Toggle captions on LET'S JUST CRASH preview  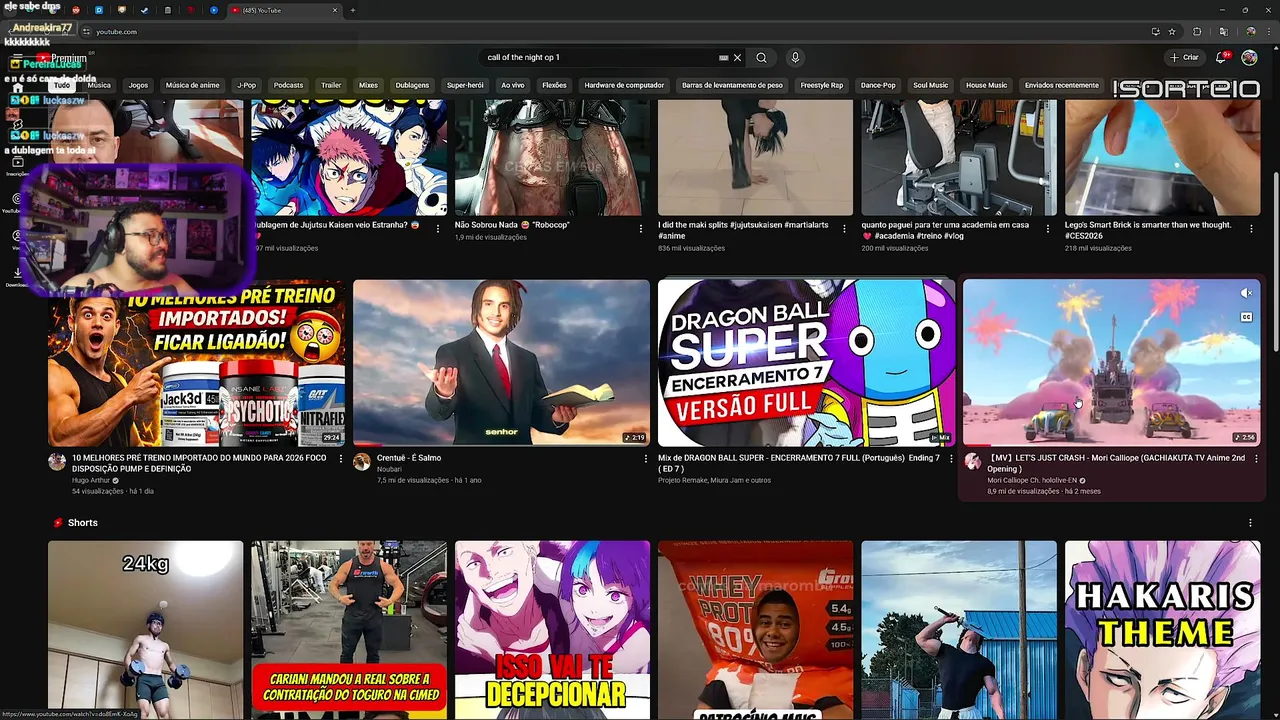pyautogui.click(x=1246, y=317)
